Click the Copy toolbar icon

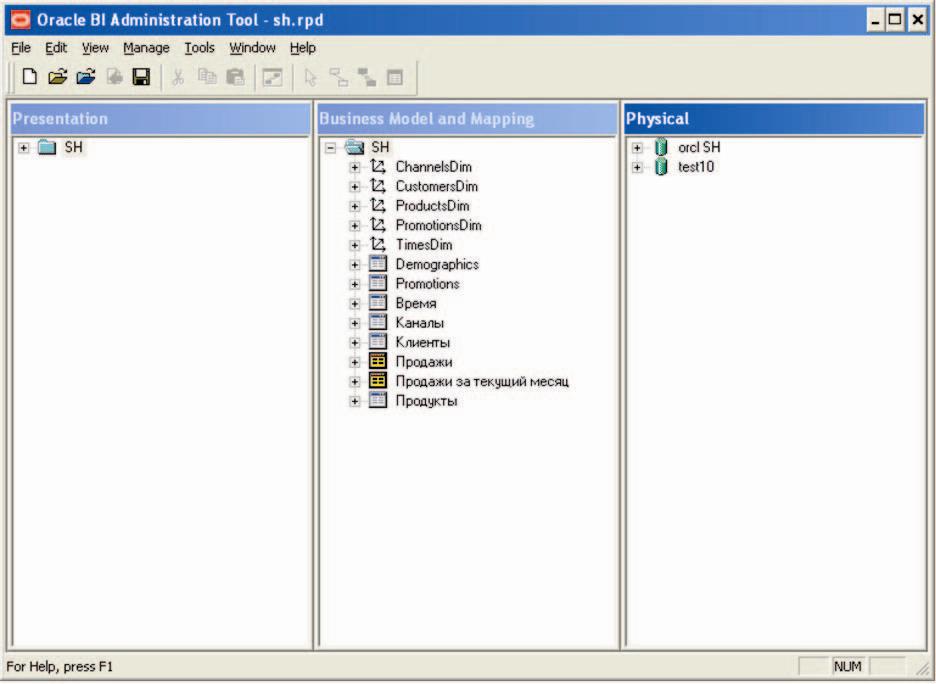[x=207, y=76]
